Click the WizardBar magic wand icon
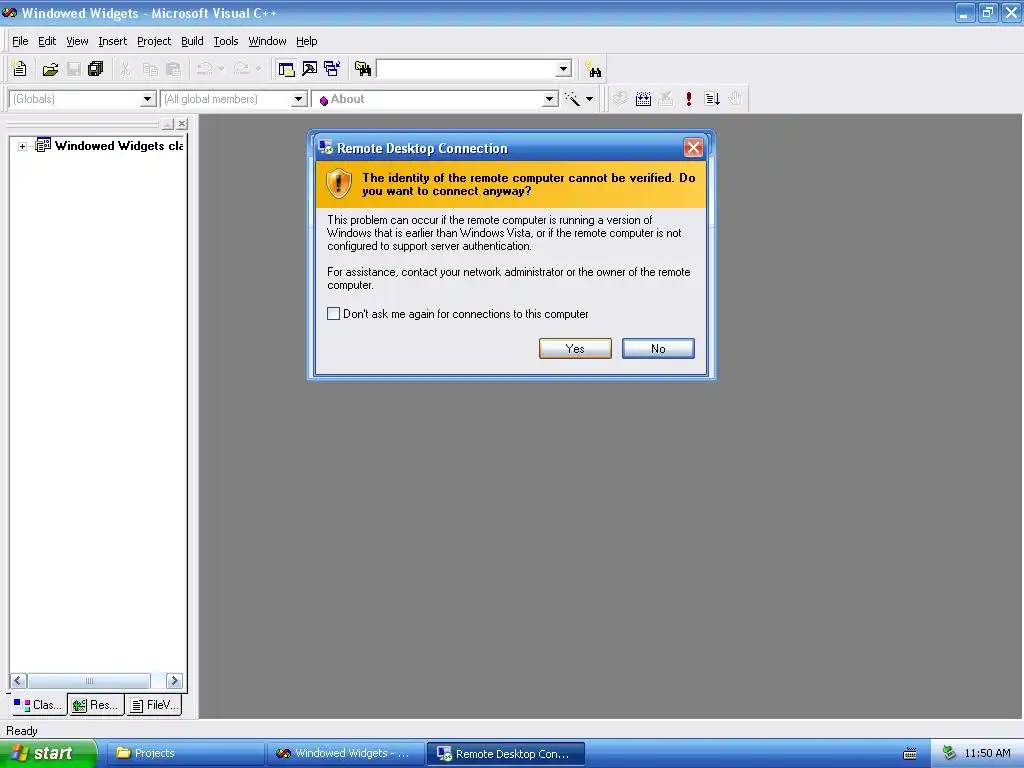Image resolution: width=1024 pixels, height=768 pixels. [572, 99]
